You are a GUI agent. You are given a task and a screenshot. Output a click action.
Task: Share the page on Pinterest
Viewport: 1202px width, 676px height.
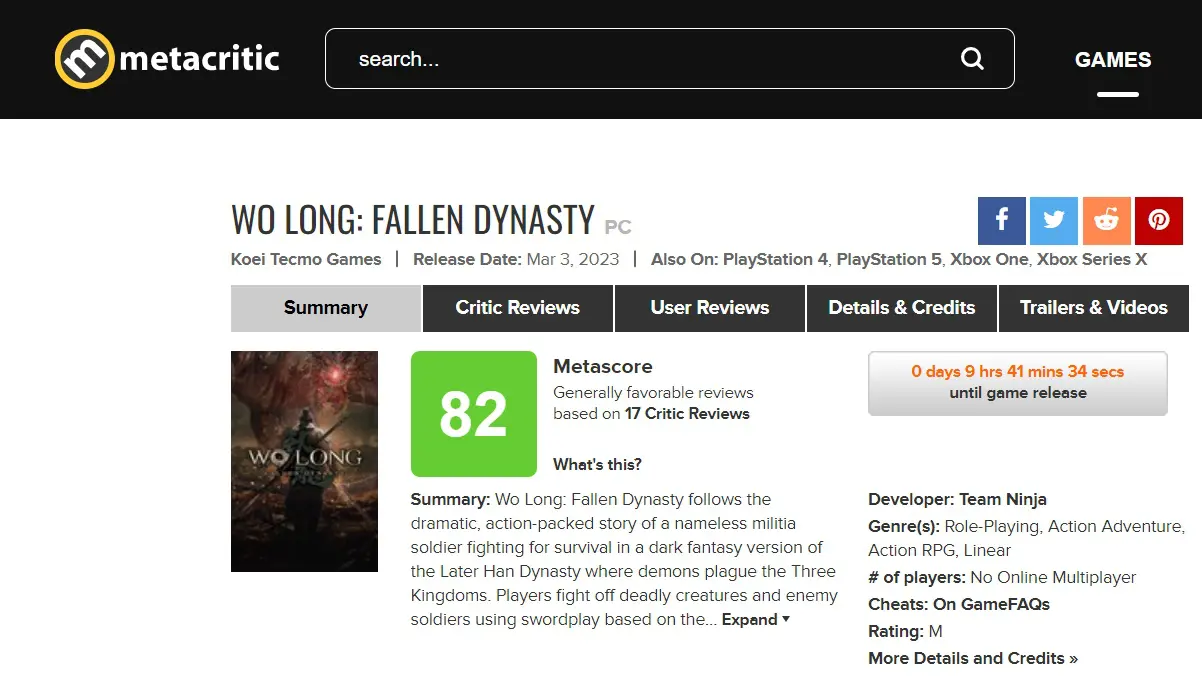(x=1159, y=221)
